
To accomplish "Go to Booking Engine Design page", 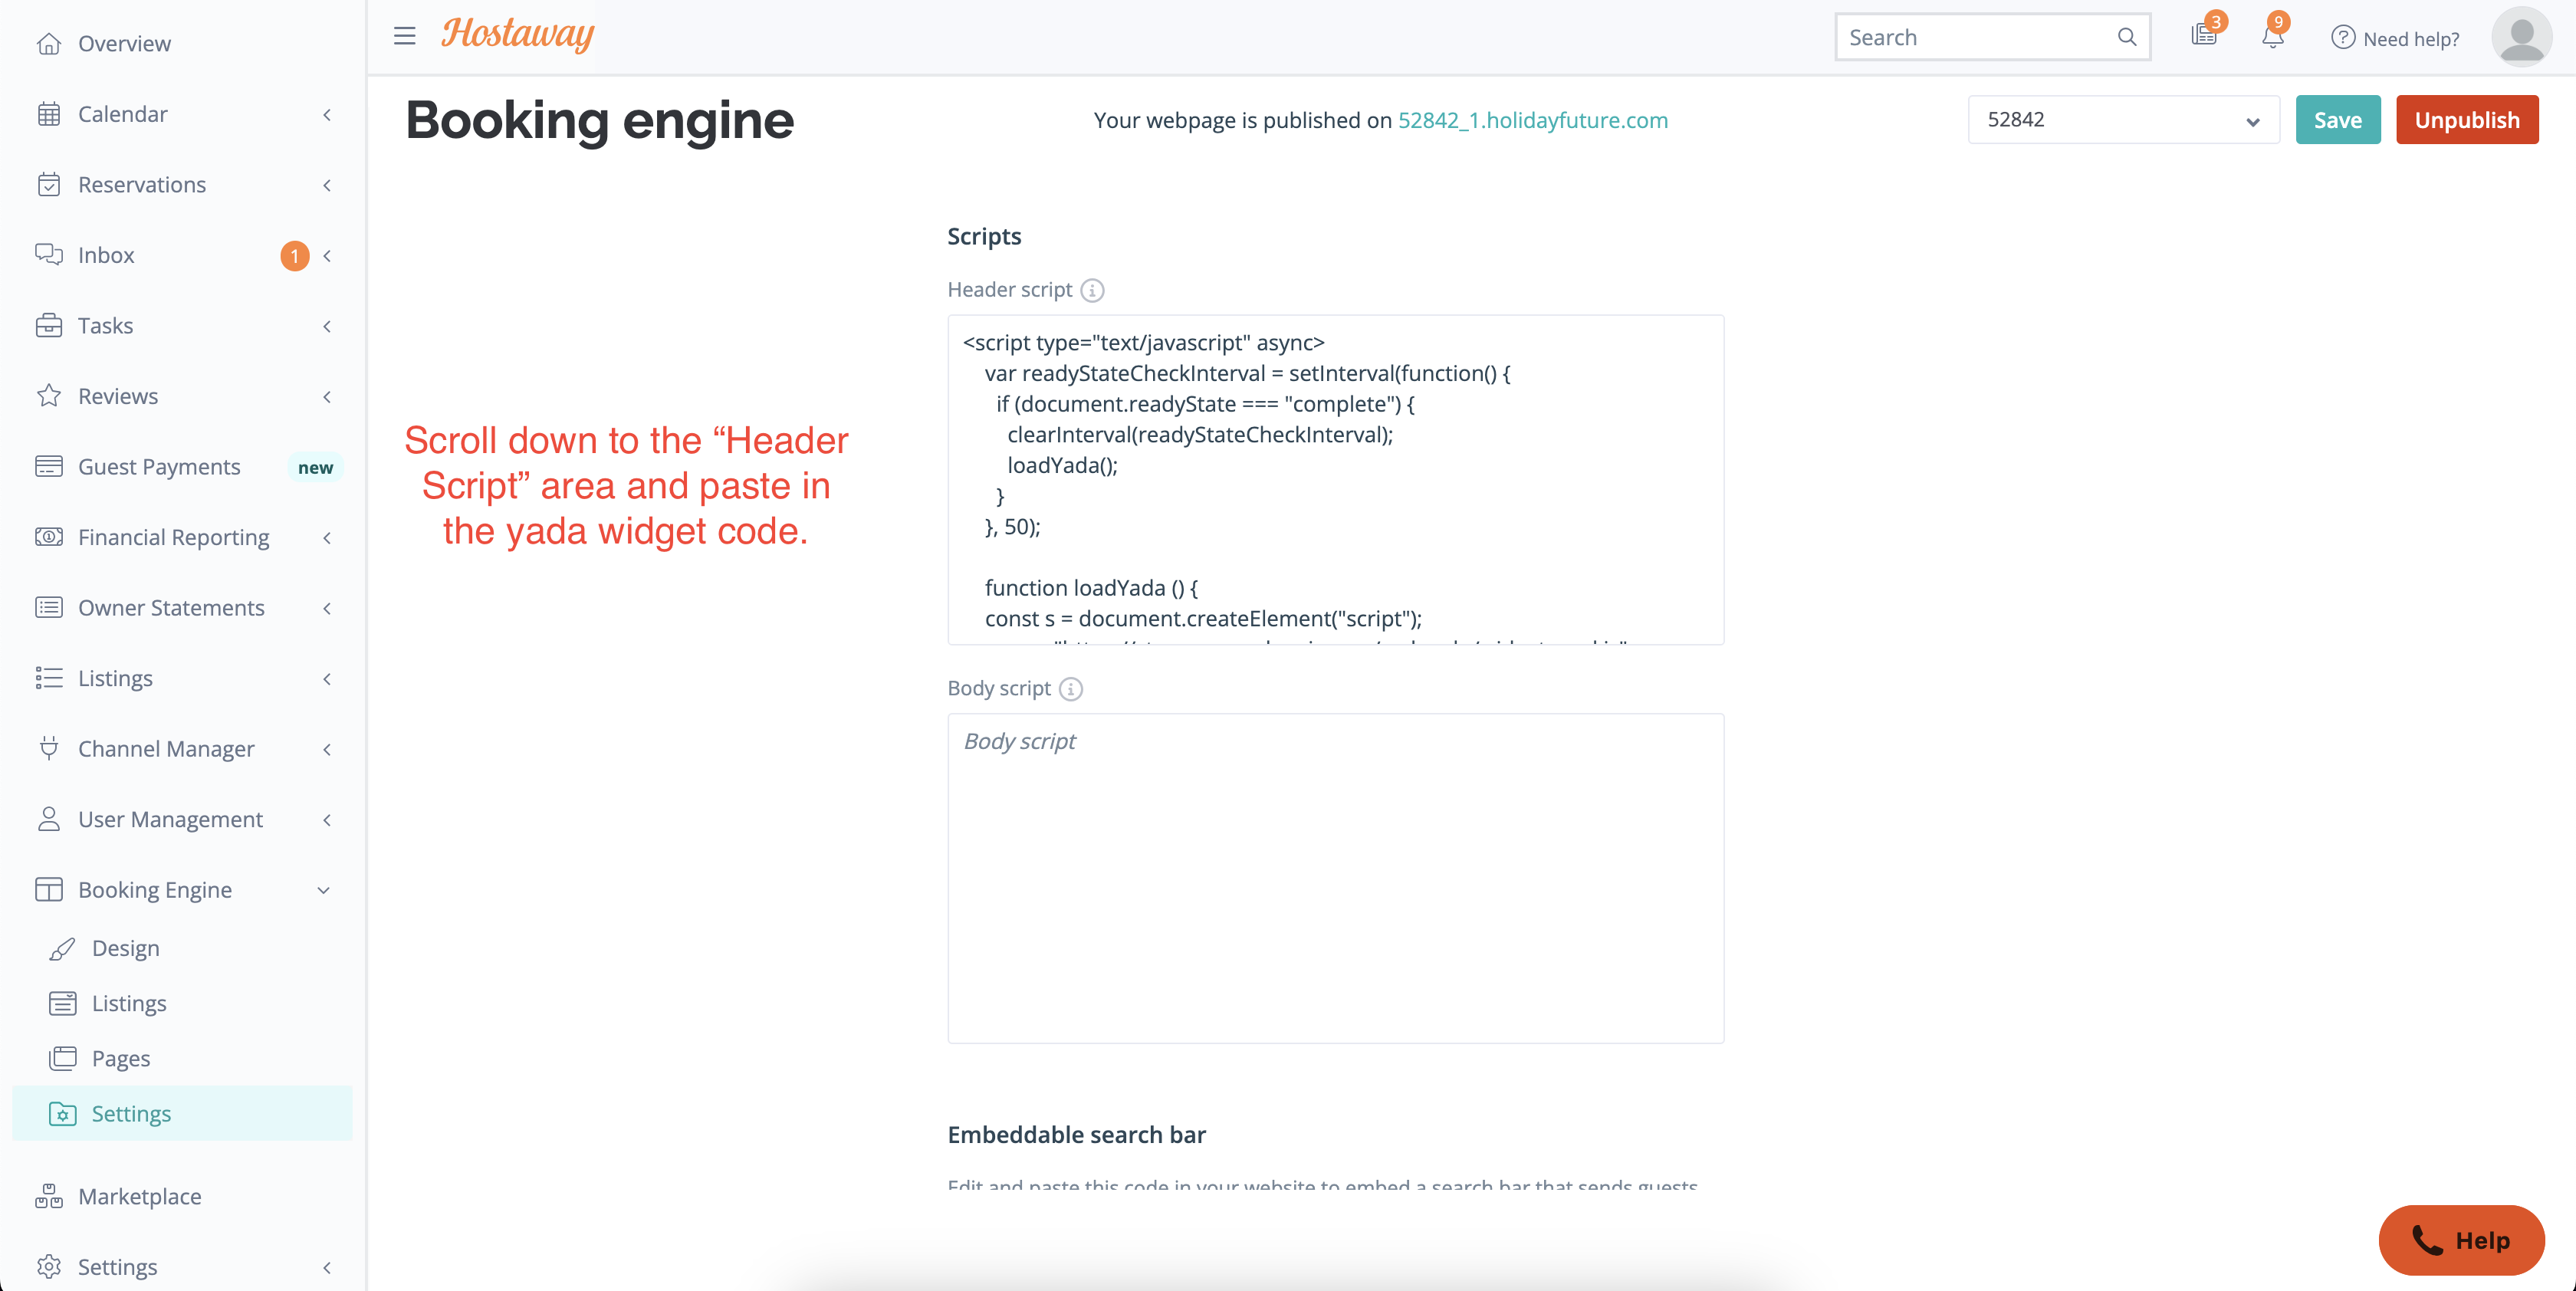I will (125, 948).
